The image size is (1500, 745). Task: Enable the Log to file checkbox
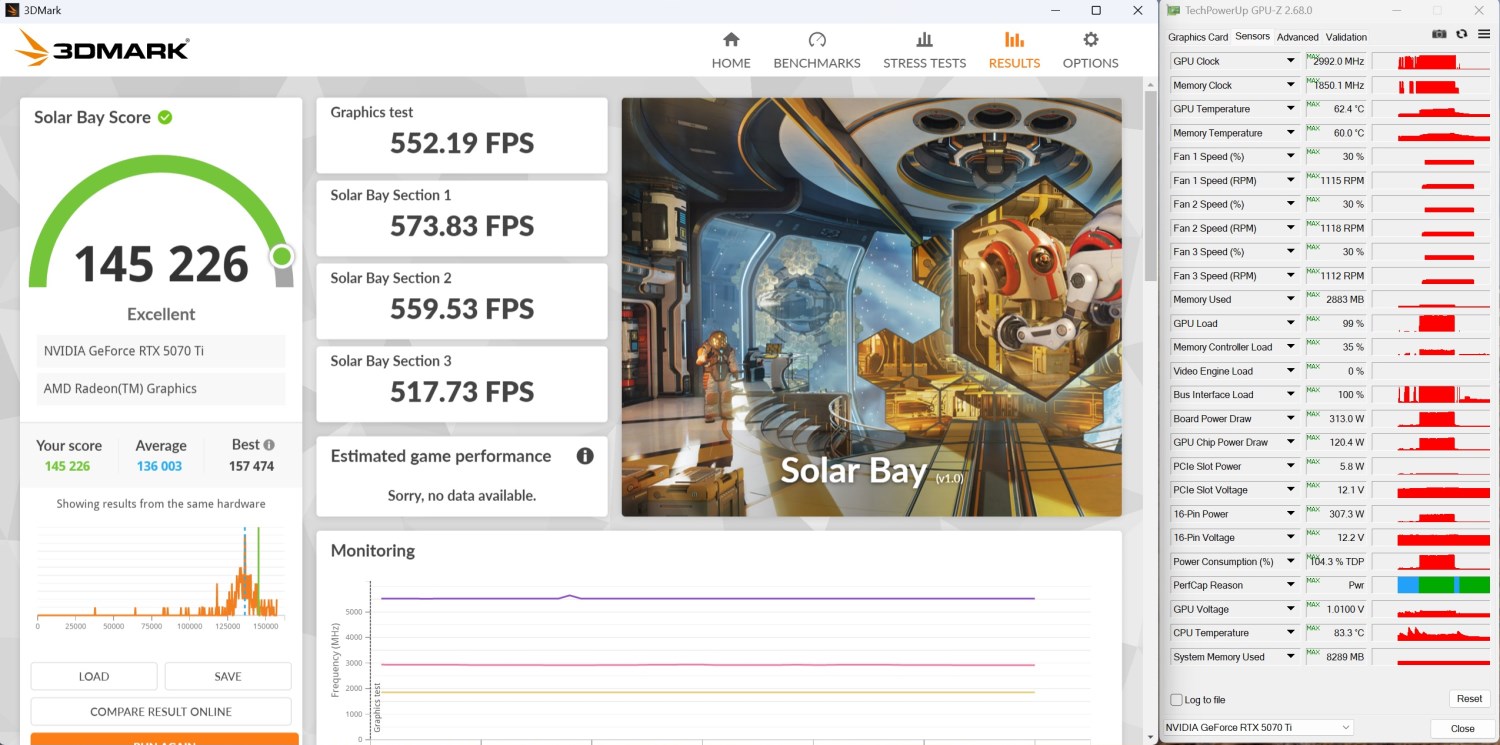click(x=1177, y=700)
